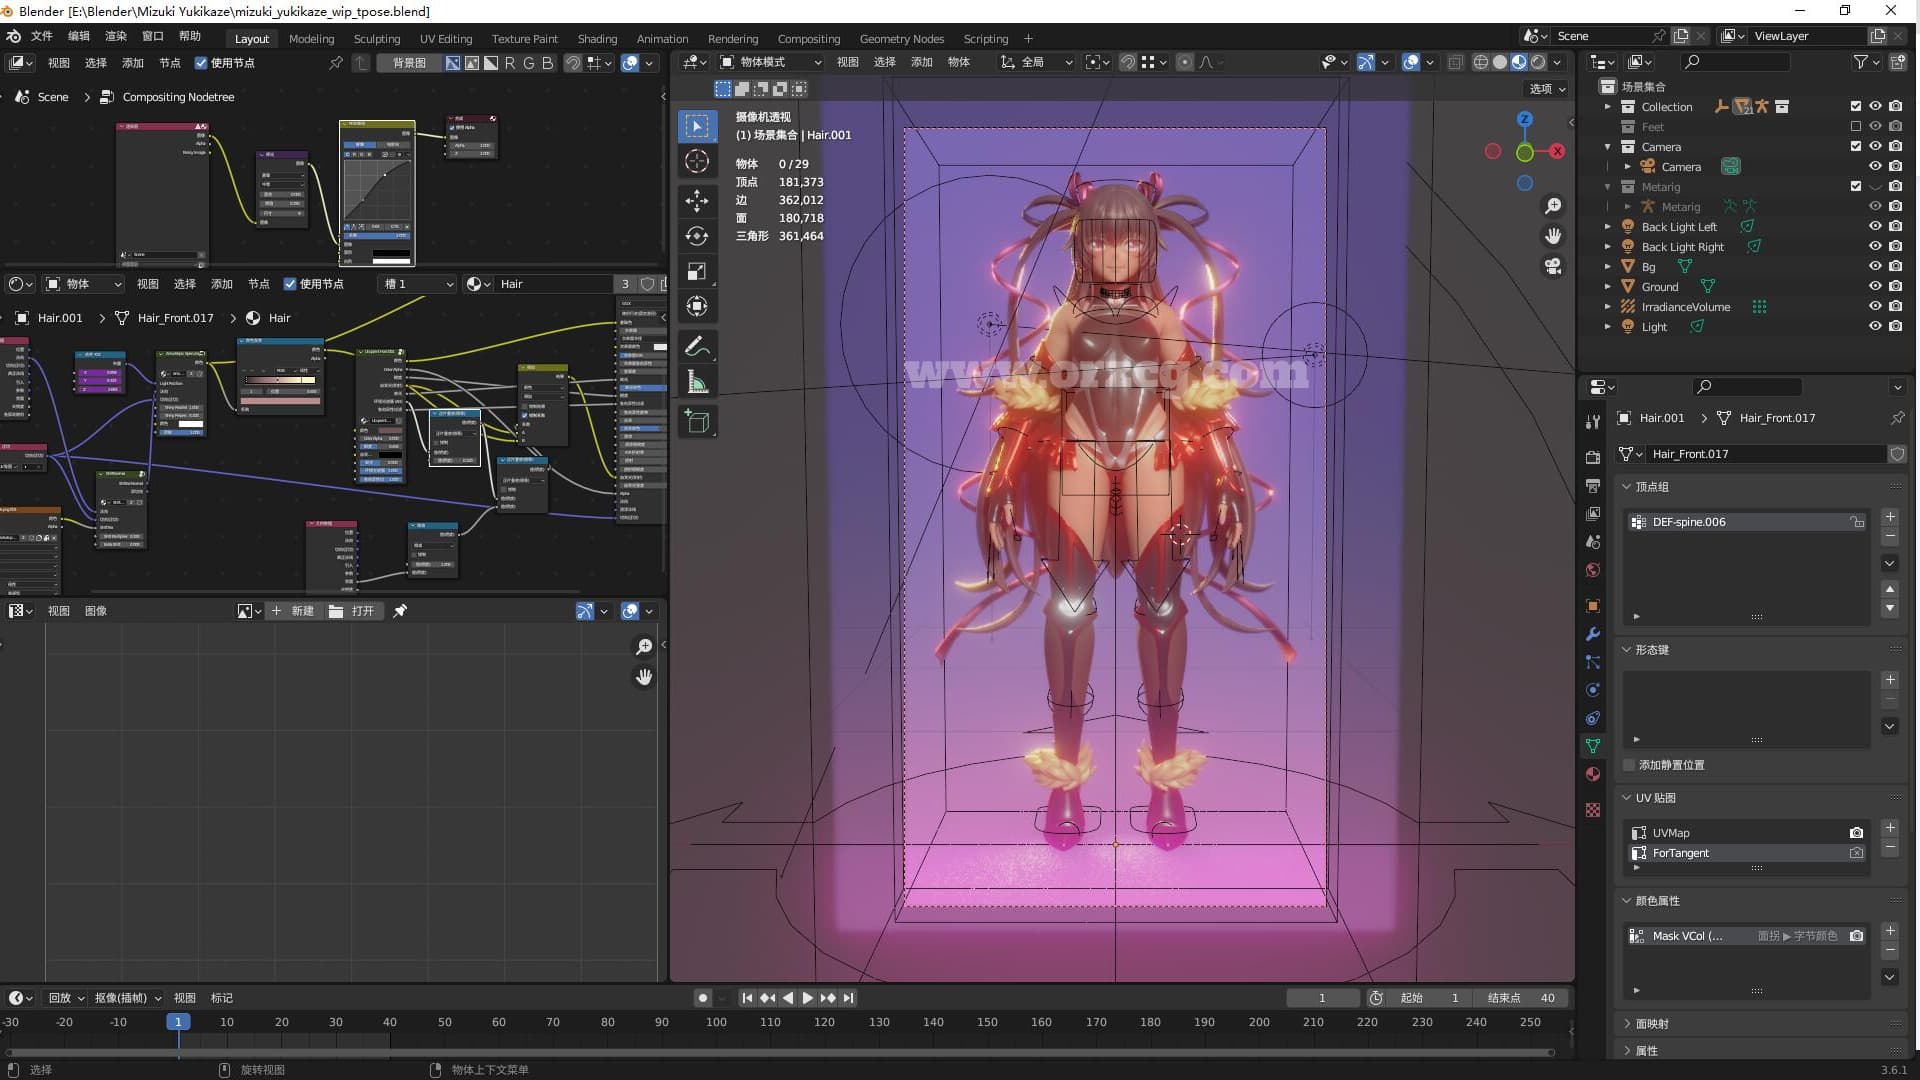Open the 选项 dropdown in viewport
Viewport: 1920px width, 1080px height.
(x=1547, y=89)
